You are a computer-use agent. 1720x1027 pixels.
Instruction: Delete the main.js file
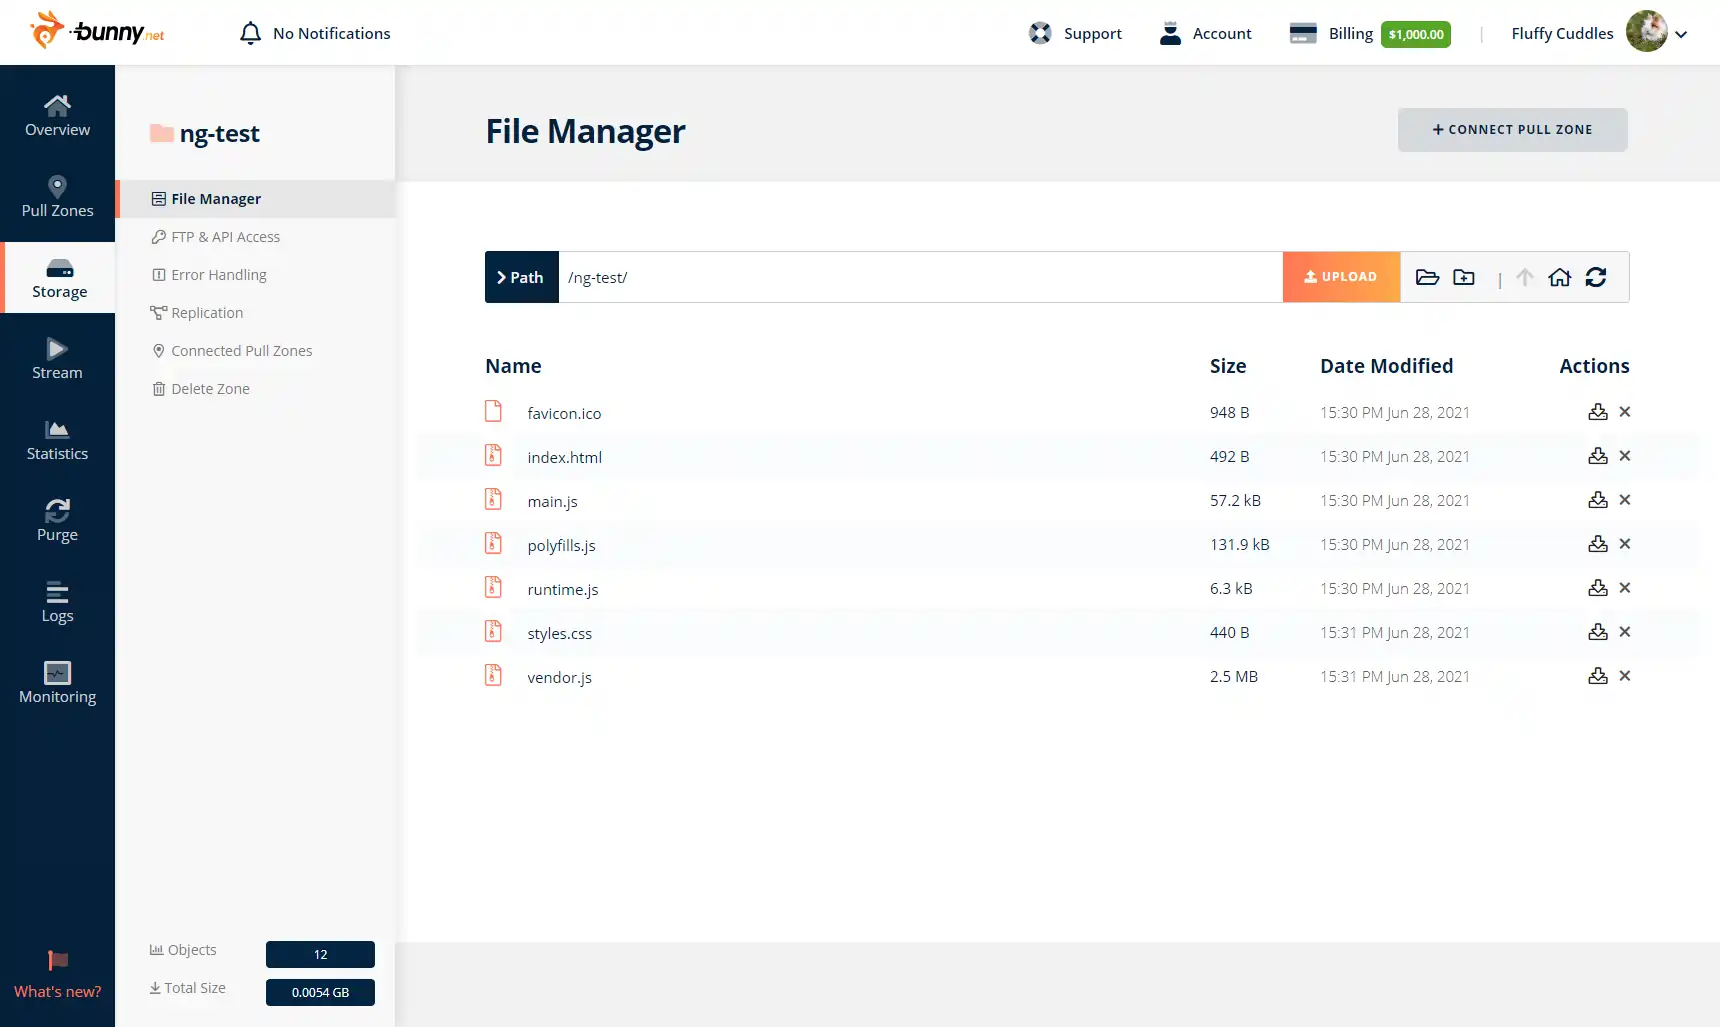[x=1625, y=500]
